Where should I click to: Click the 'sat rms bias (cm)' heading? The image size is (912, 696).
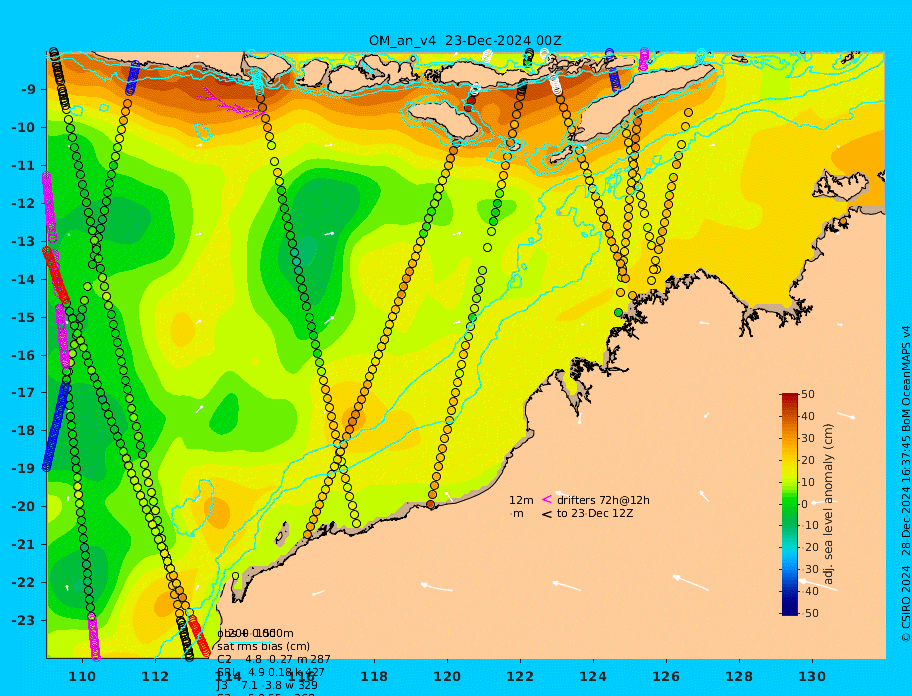(x=263, y=646)
